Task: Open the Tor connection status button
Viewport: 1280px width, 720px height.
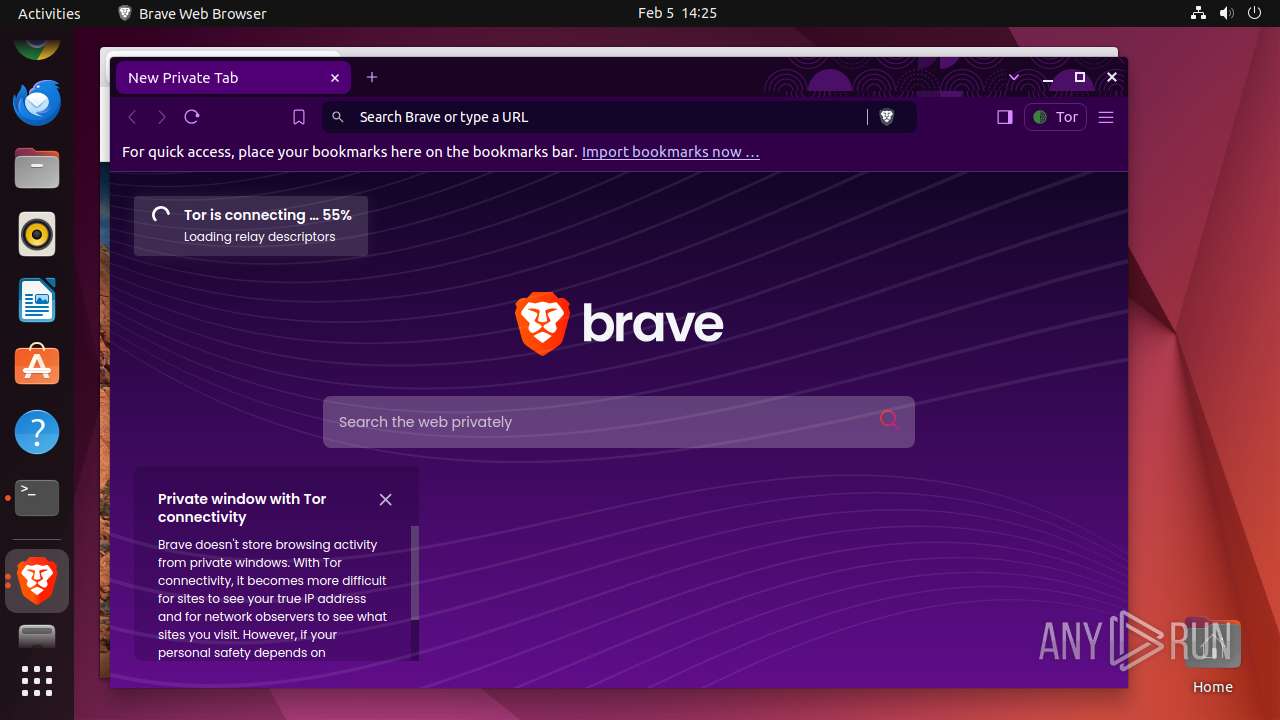Action: [x=1055, y=117]
